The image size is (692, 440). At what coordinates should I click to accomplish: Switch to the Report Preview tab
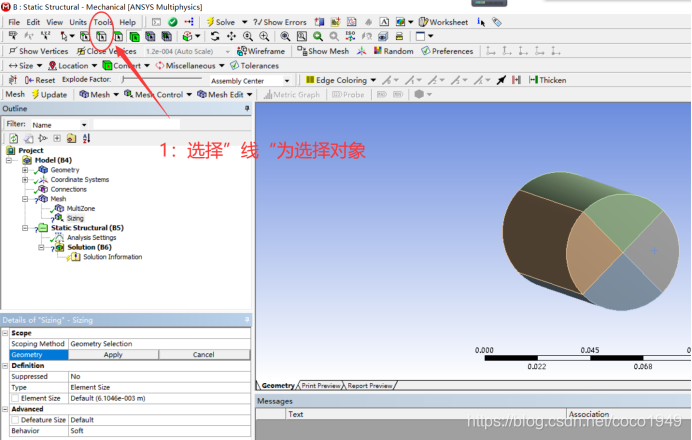tap(370, 385)
